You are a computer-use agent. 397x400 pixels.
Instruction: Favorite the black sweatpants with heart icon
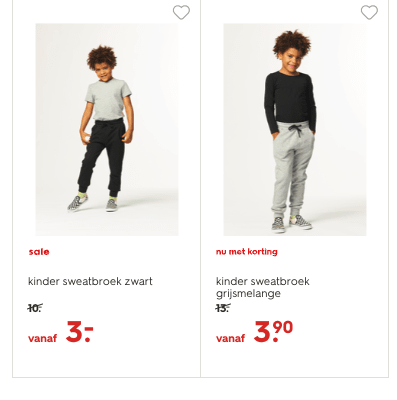(x=181, y=13)
